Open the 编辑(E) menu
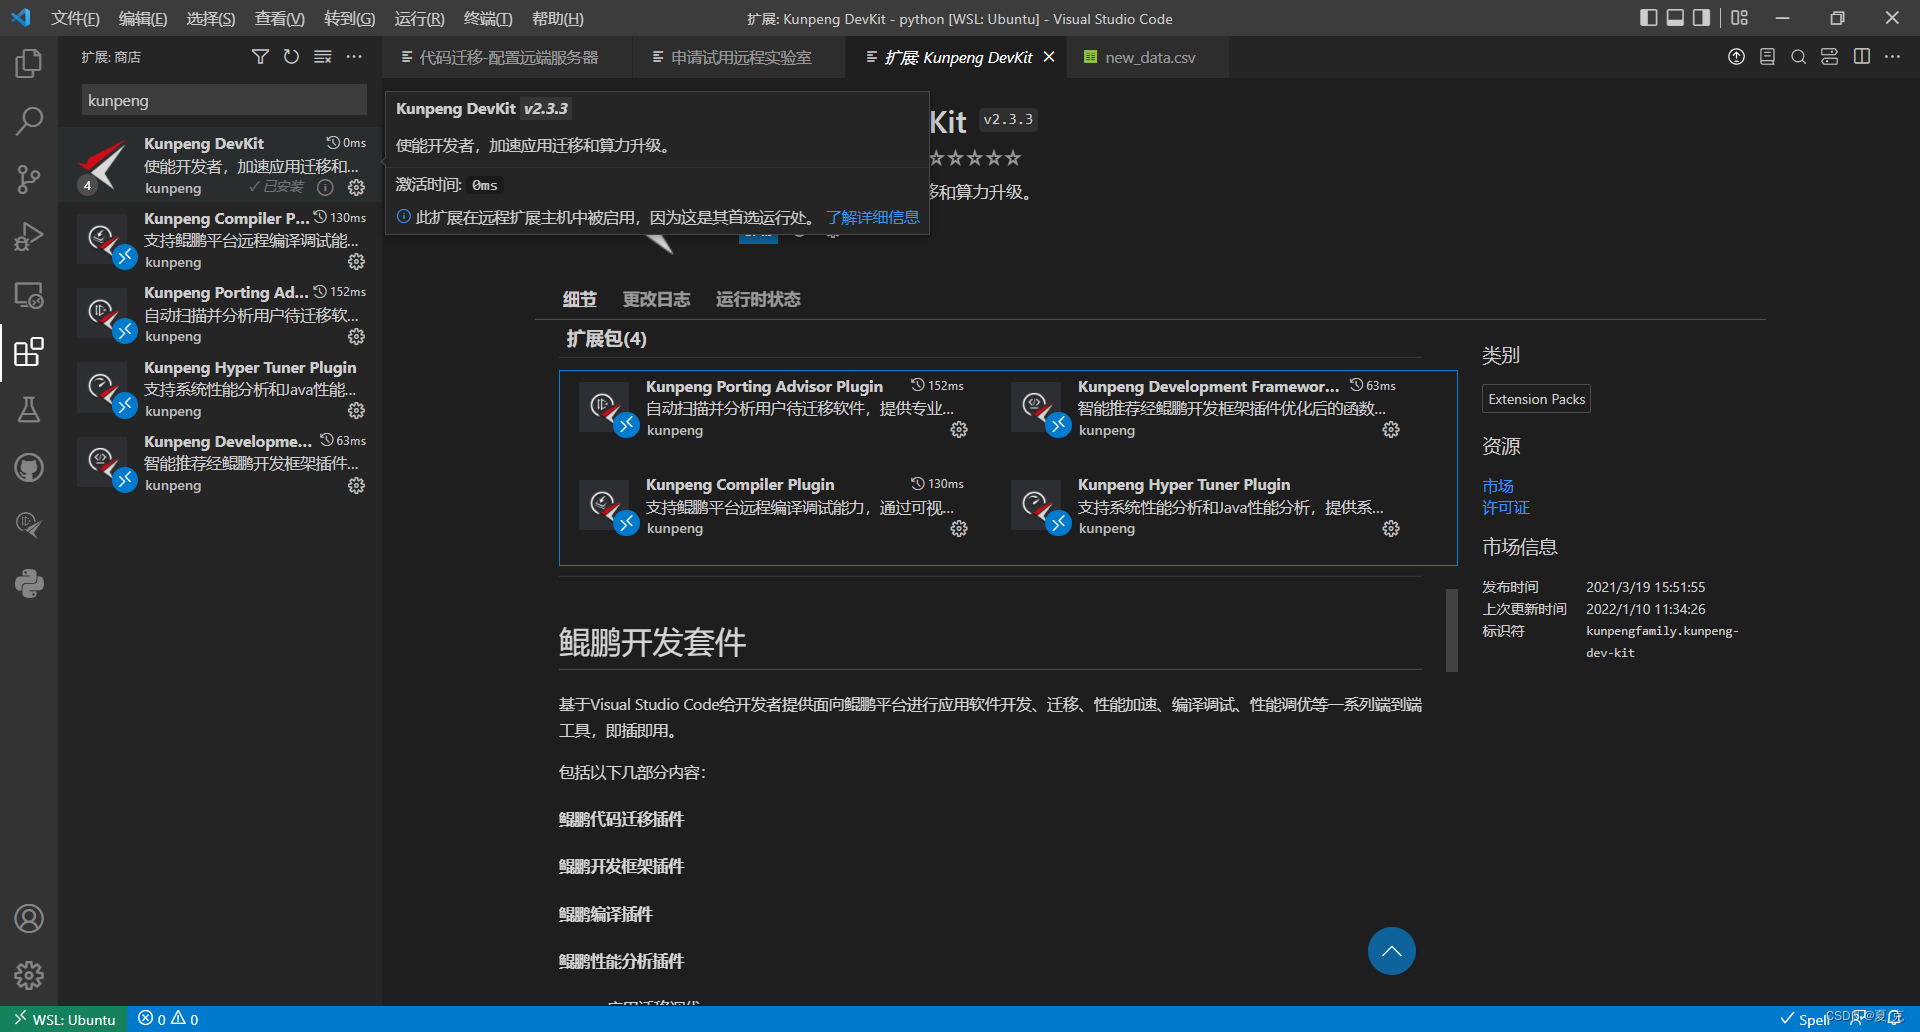Screen dimensions: 1920x1032 click(x=142, y=18)
